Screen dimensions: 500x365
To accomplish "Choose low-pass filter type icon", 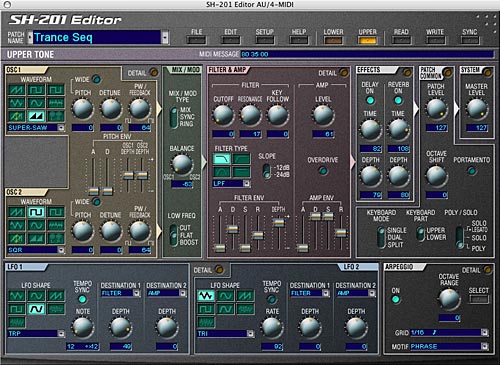I will point(222,159).
